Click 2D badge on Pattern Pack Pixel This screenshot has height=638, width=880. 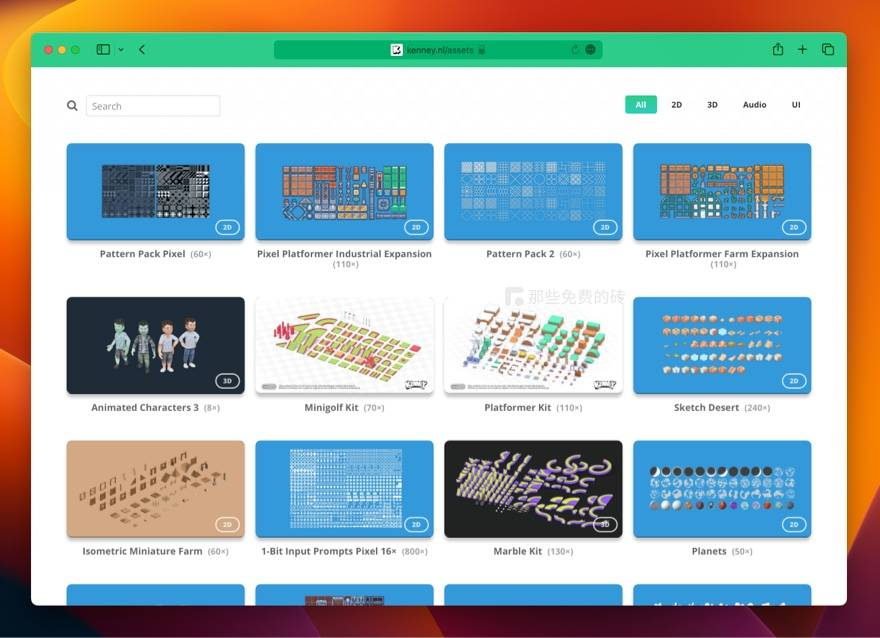point(227,227)
